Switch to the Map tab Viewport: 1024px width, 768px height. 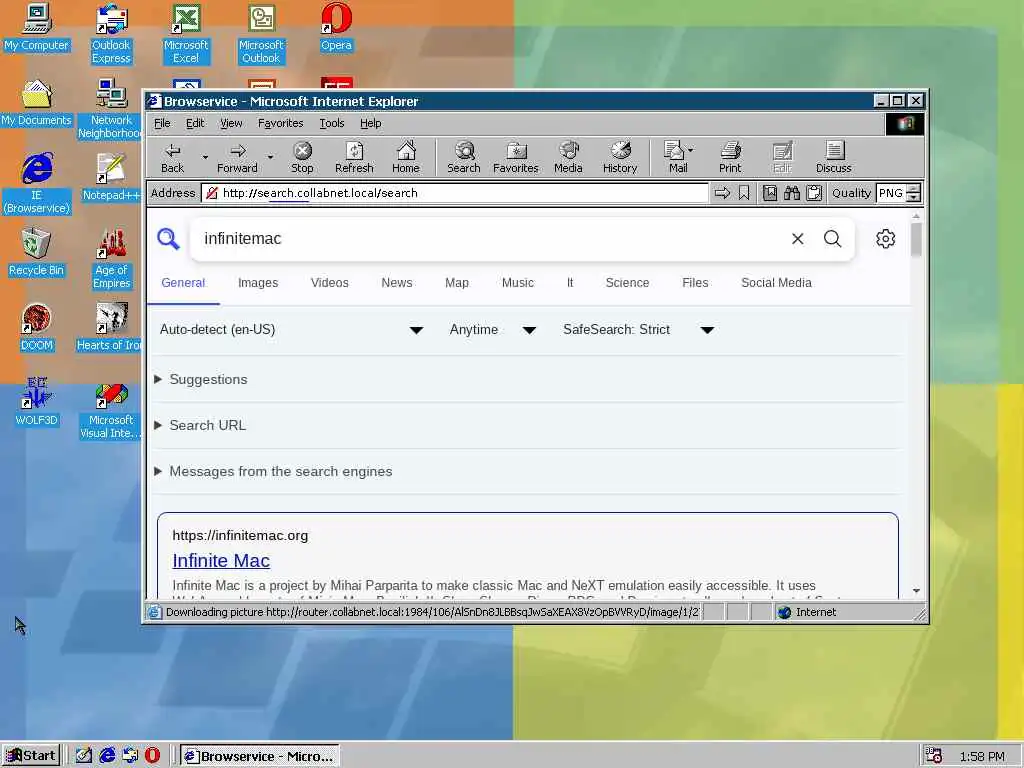(456, 283)
